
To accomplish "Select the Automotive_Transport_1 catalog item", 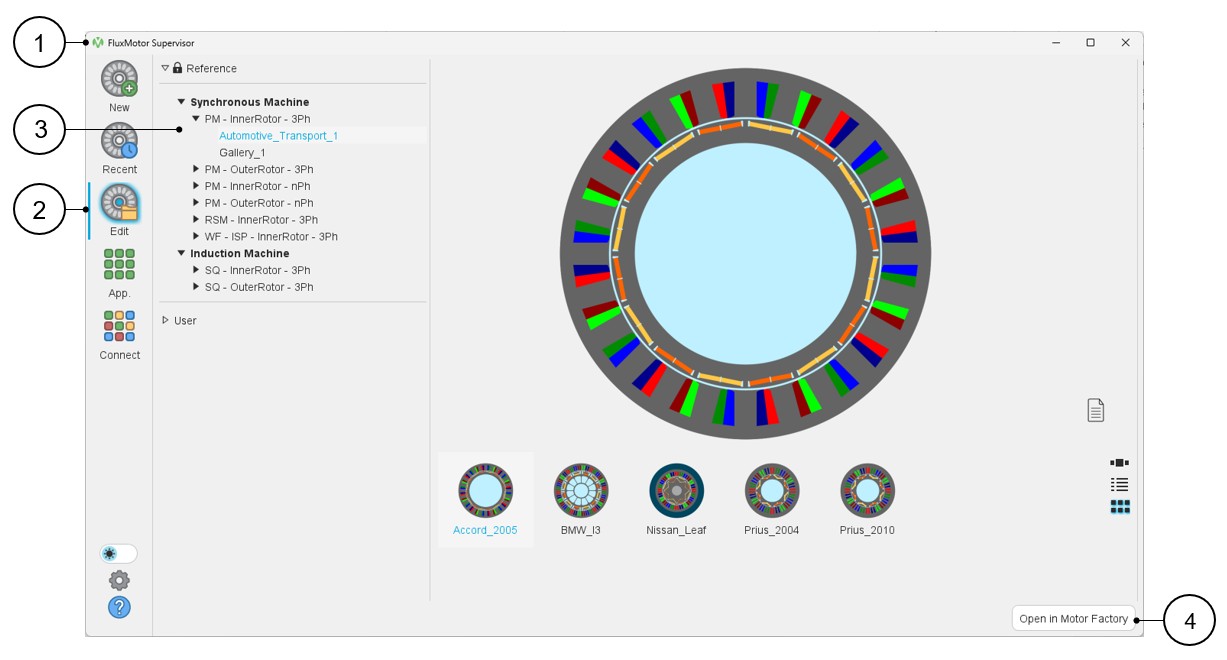I will tap(278, 135).
